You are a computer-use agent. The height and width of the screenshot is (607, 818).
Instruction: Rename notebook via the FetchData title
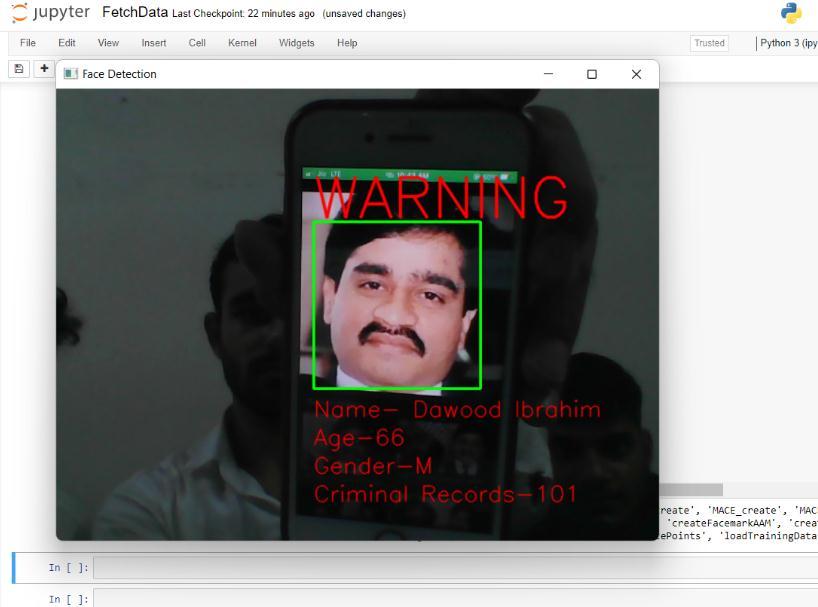tap(135, 13)
